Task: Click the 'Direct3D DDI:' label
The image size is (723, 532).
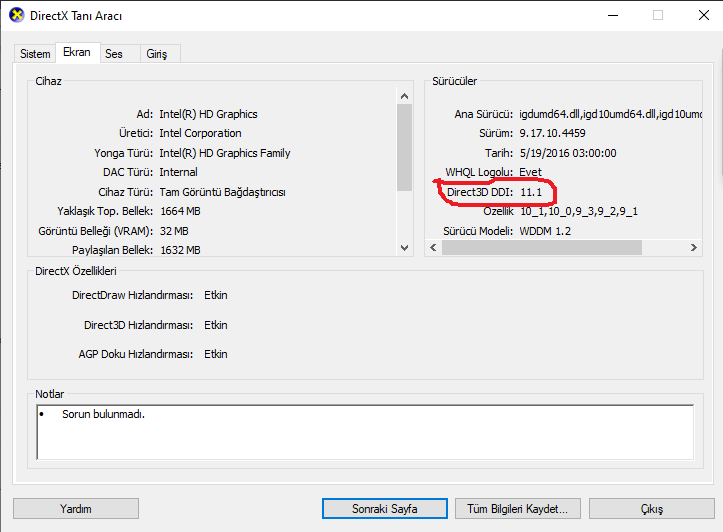Action: (480, 192)
